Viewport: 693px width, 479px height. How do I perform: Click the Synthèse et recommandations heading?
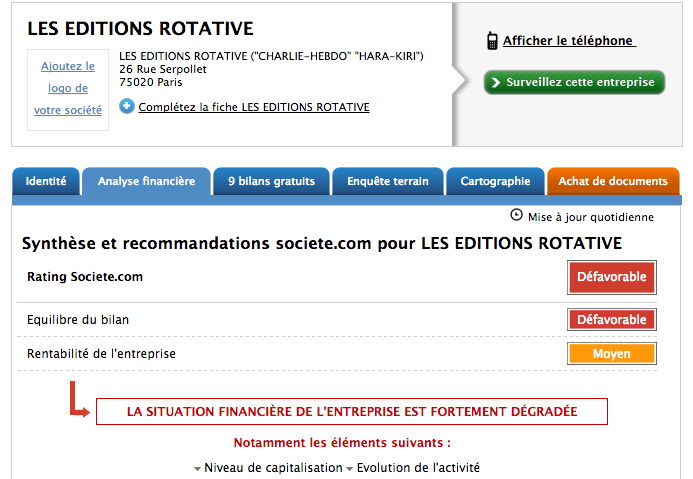tap(322, 243)
